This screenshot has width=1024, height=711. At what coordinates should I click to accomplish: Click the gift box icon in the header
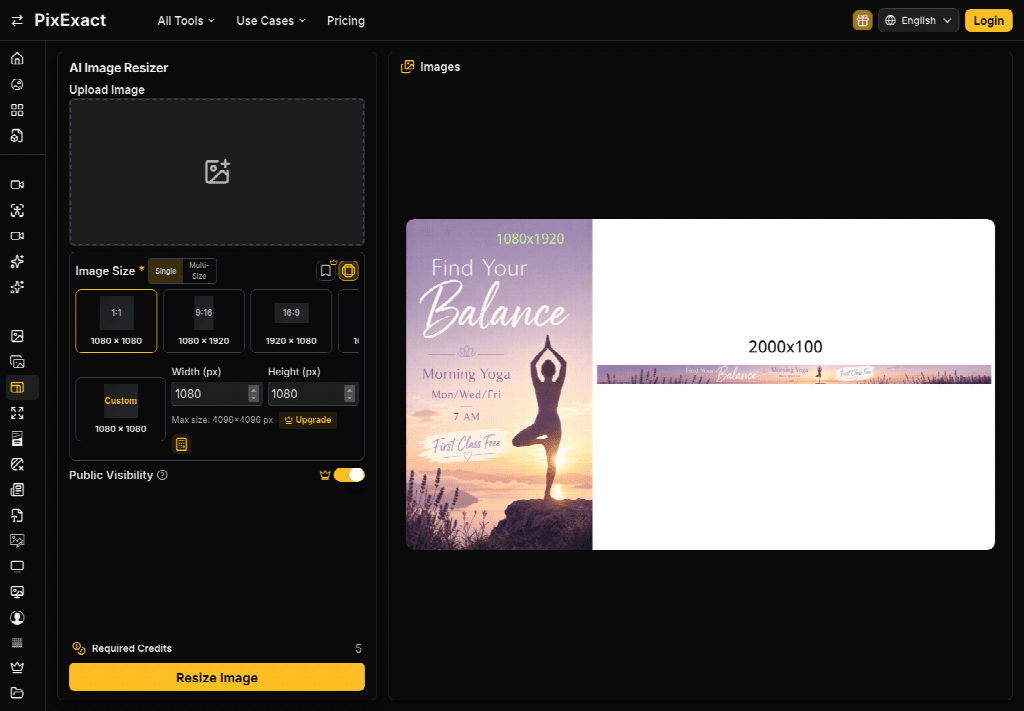click(862, 20)
